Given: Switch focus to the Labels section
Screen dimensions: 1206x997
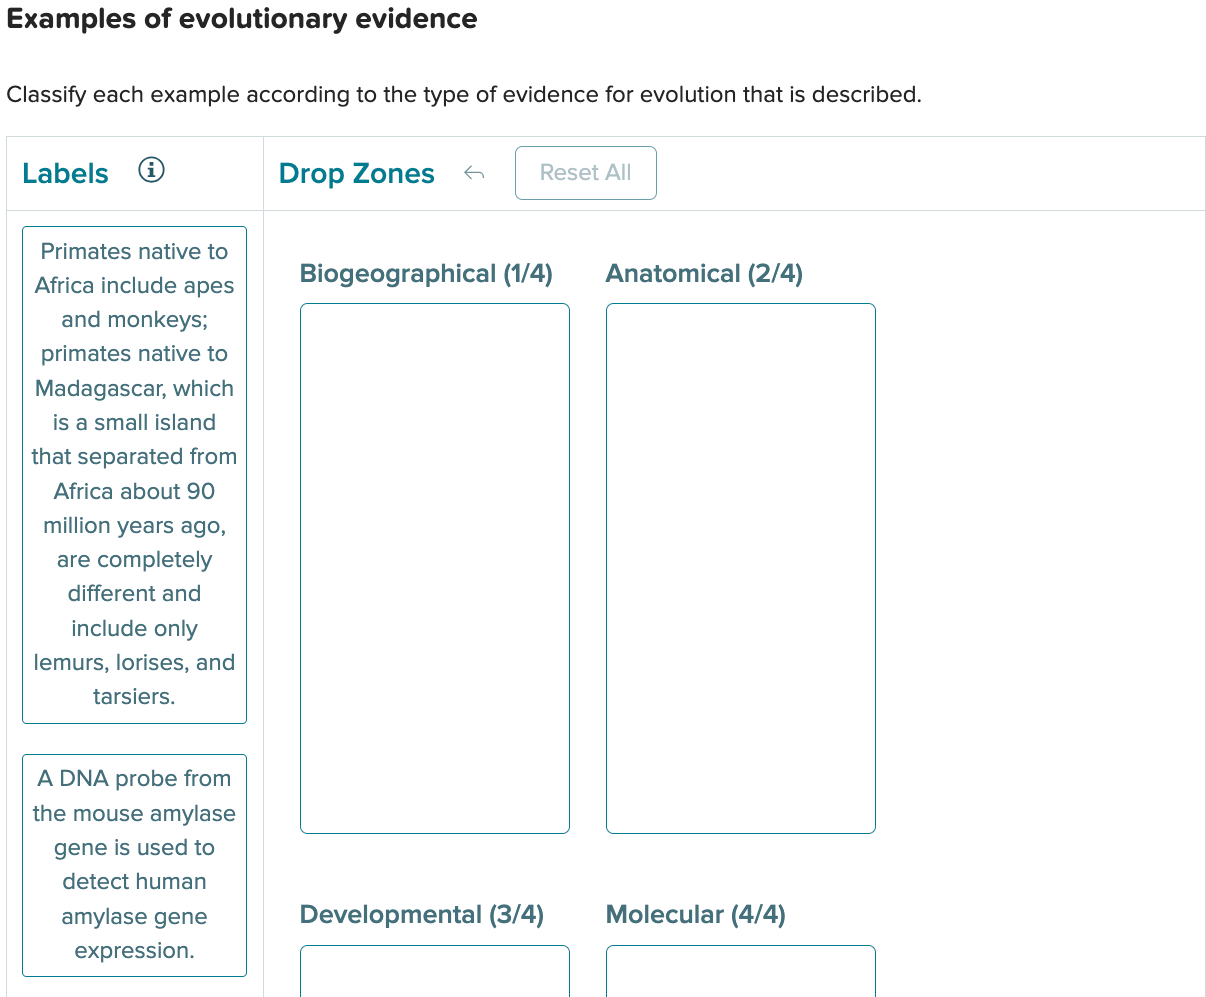Looking at the screenshot, I should click(65, 172).
